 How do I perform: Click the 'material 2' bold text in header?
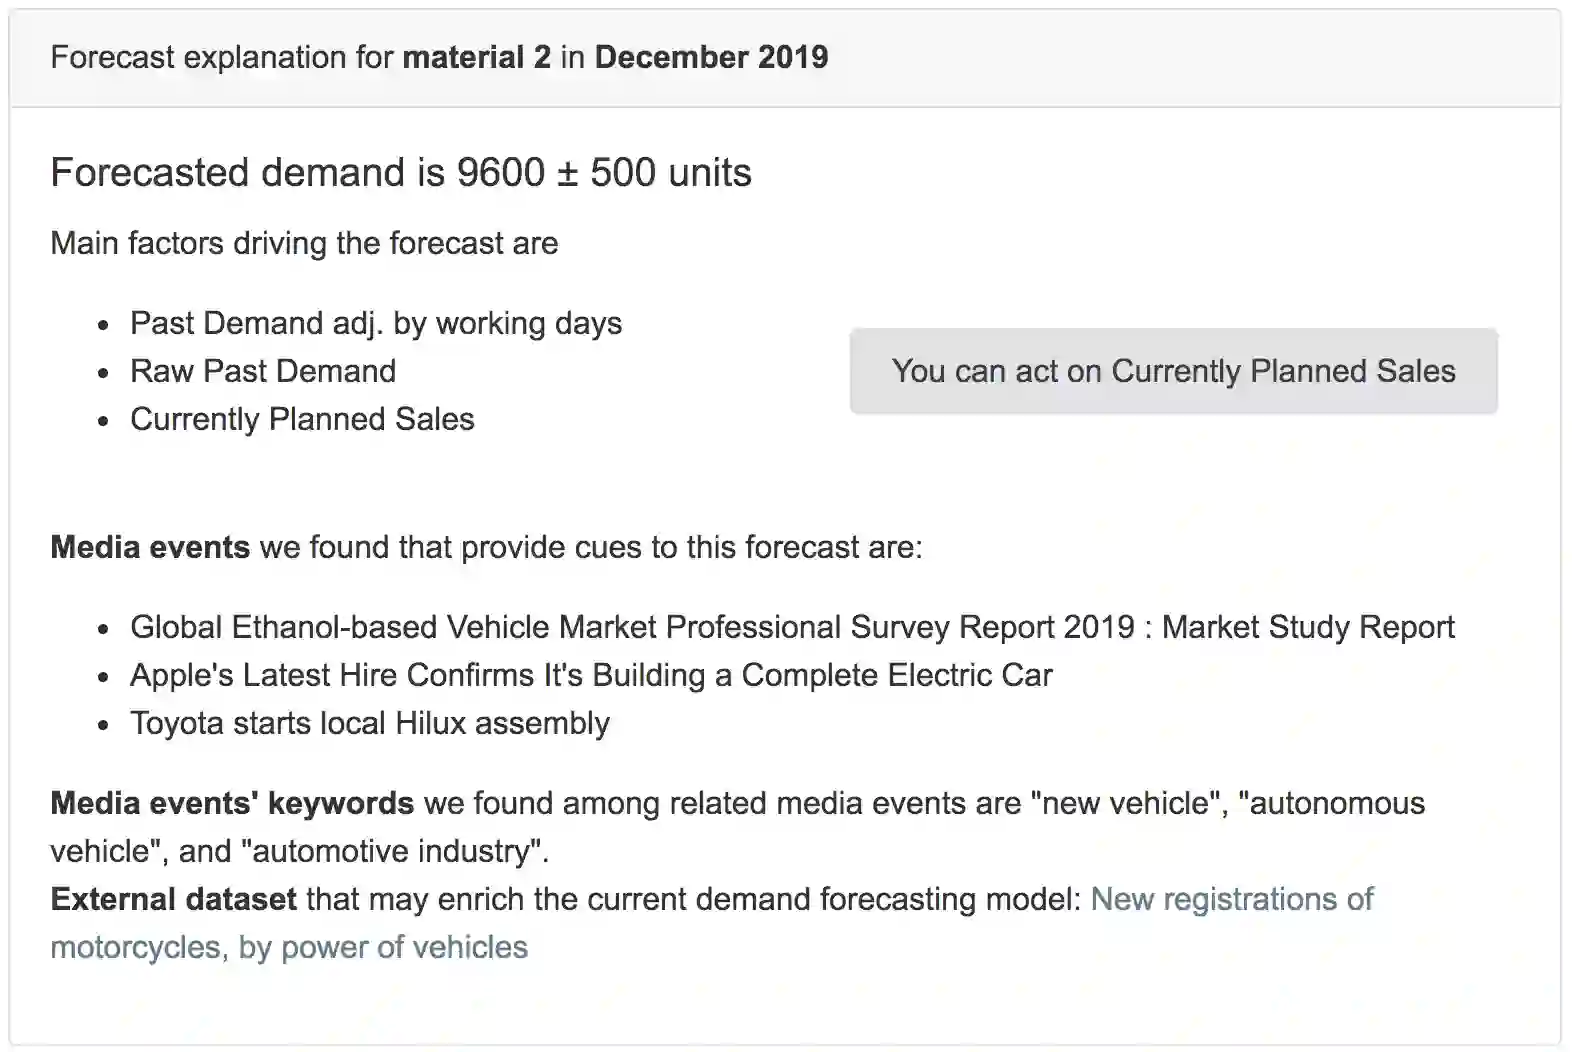click(476, 58)
